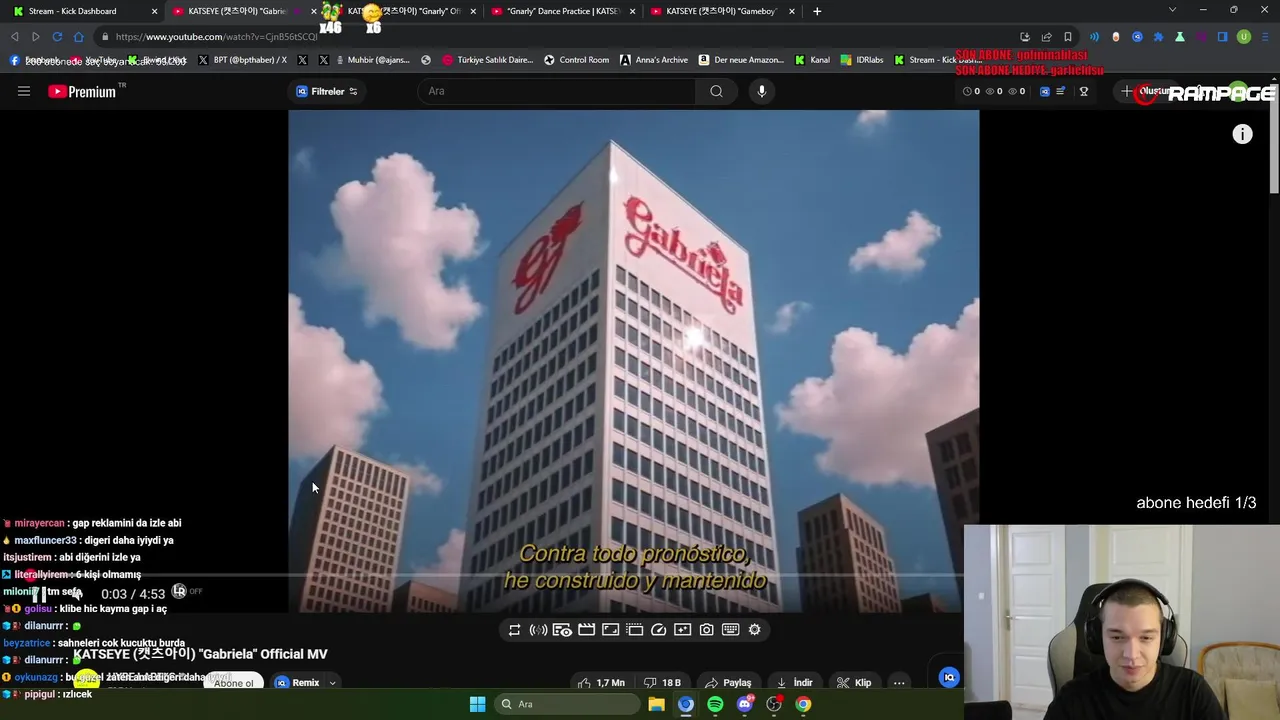Start voice search with microphone icon

coord(762,91)
